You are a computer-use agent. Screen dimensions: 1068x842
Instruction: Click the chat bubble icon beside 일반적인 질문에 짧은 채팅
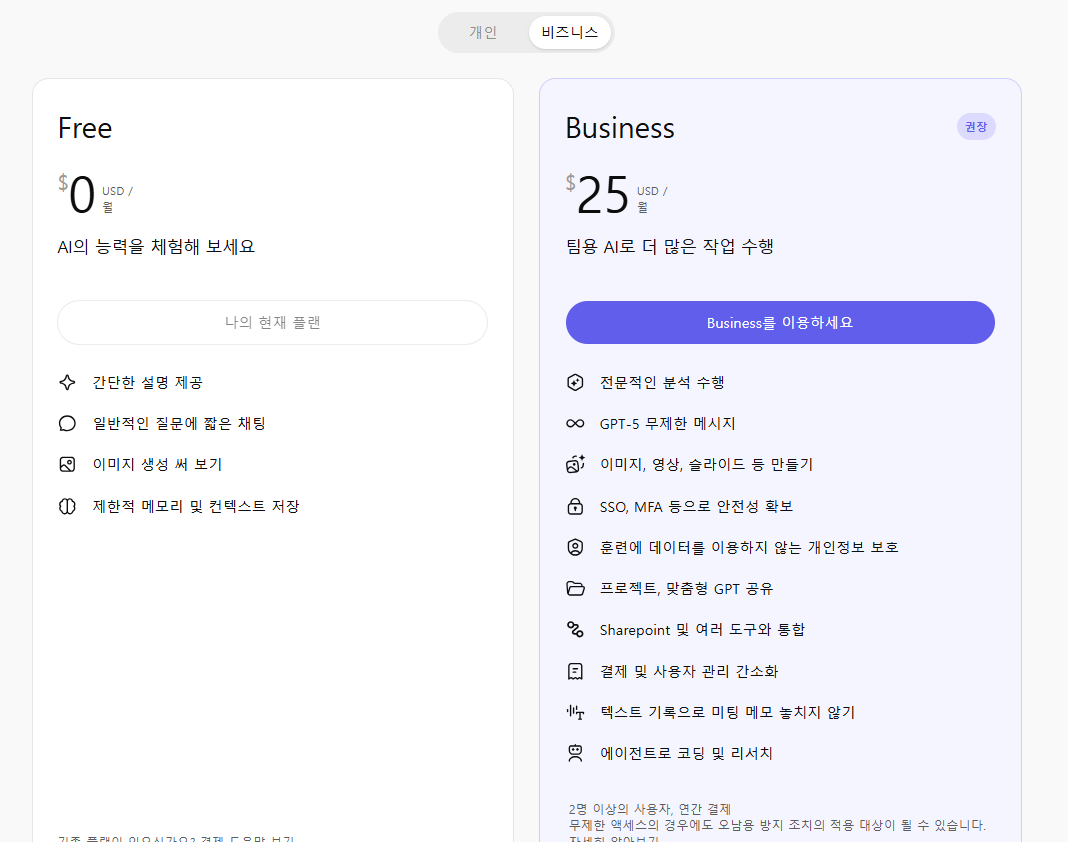coord(67,424)
